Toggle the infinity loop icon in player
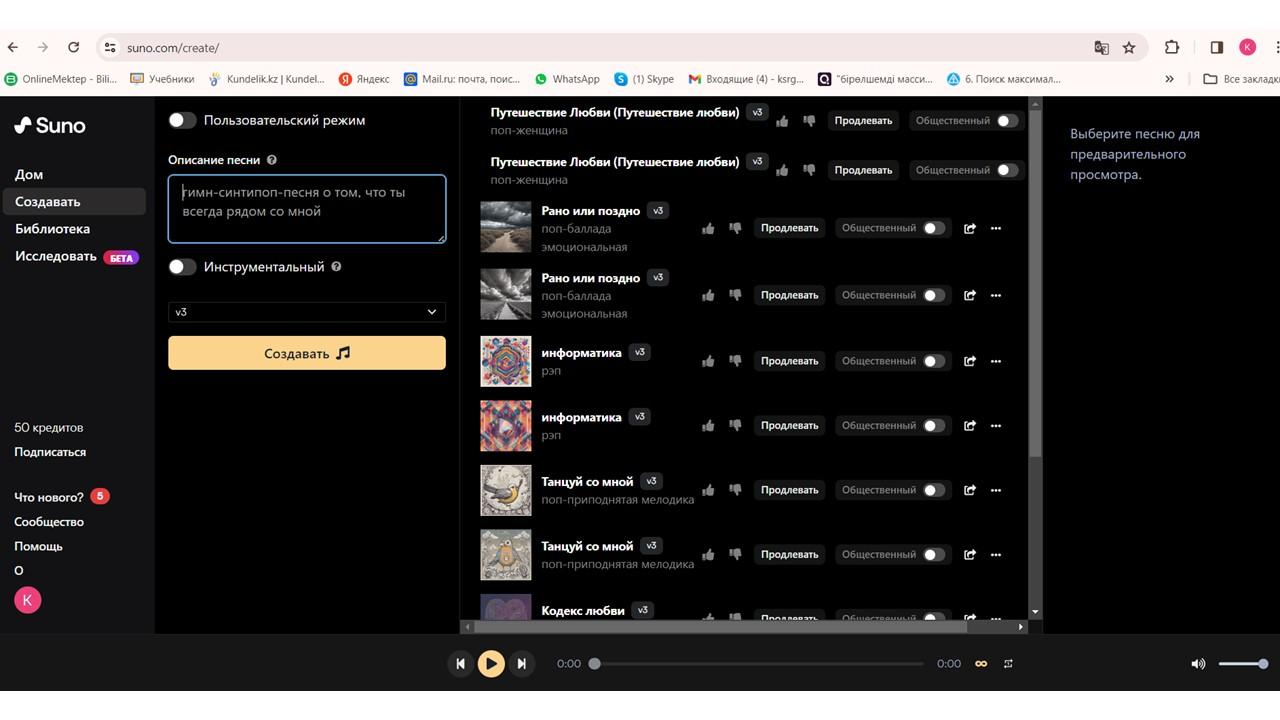This screenshot has height=720, width=1280. [x=981, y=664]
